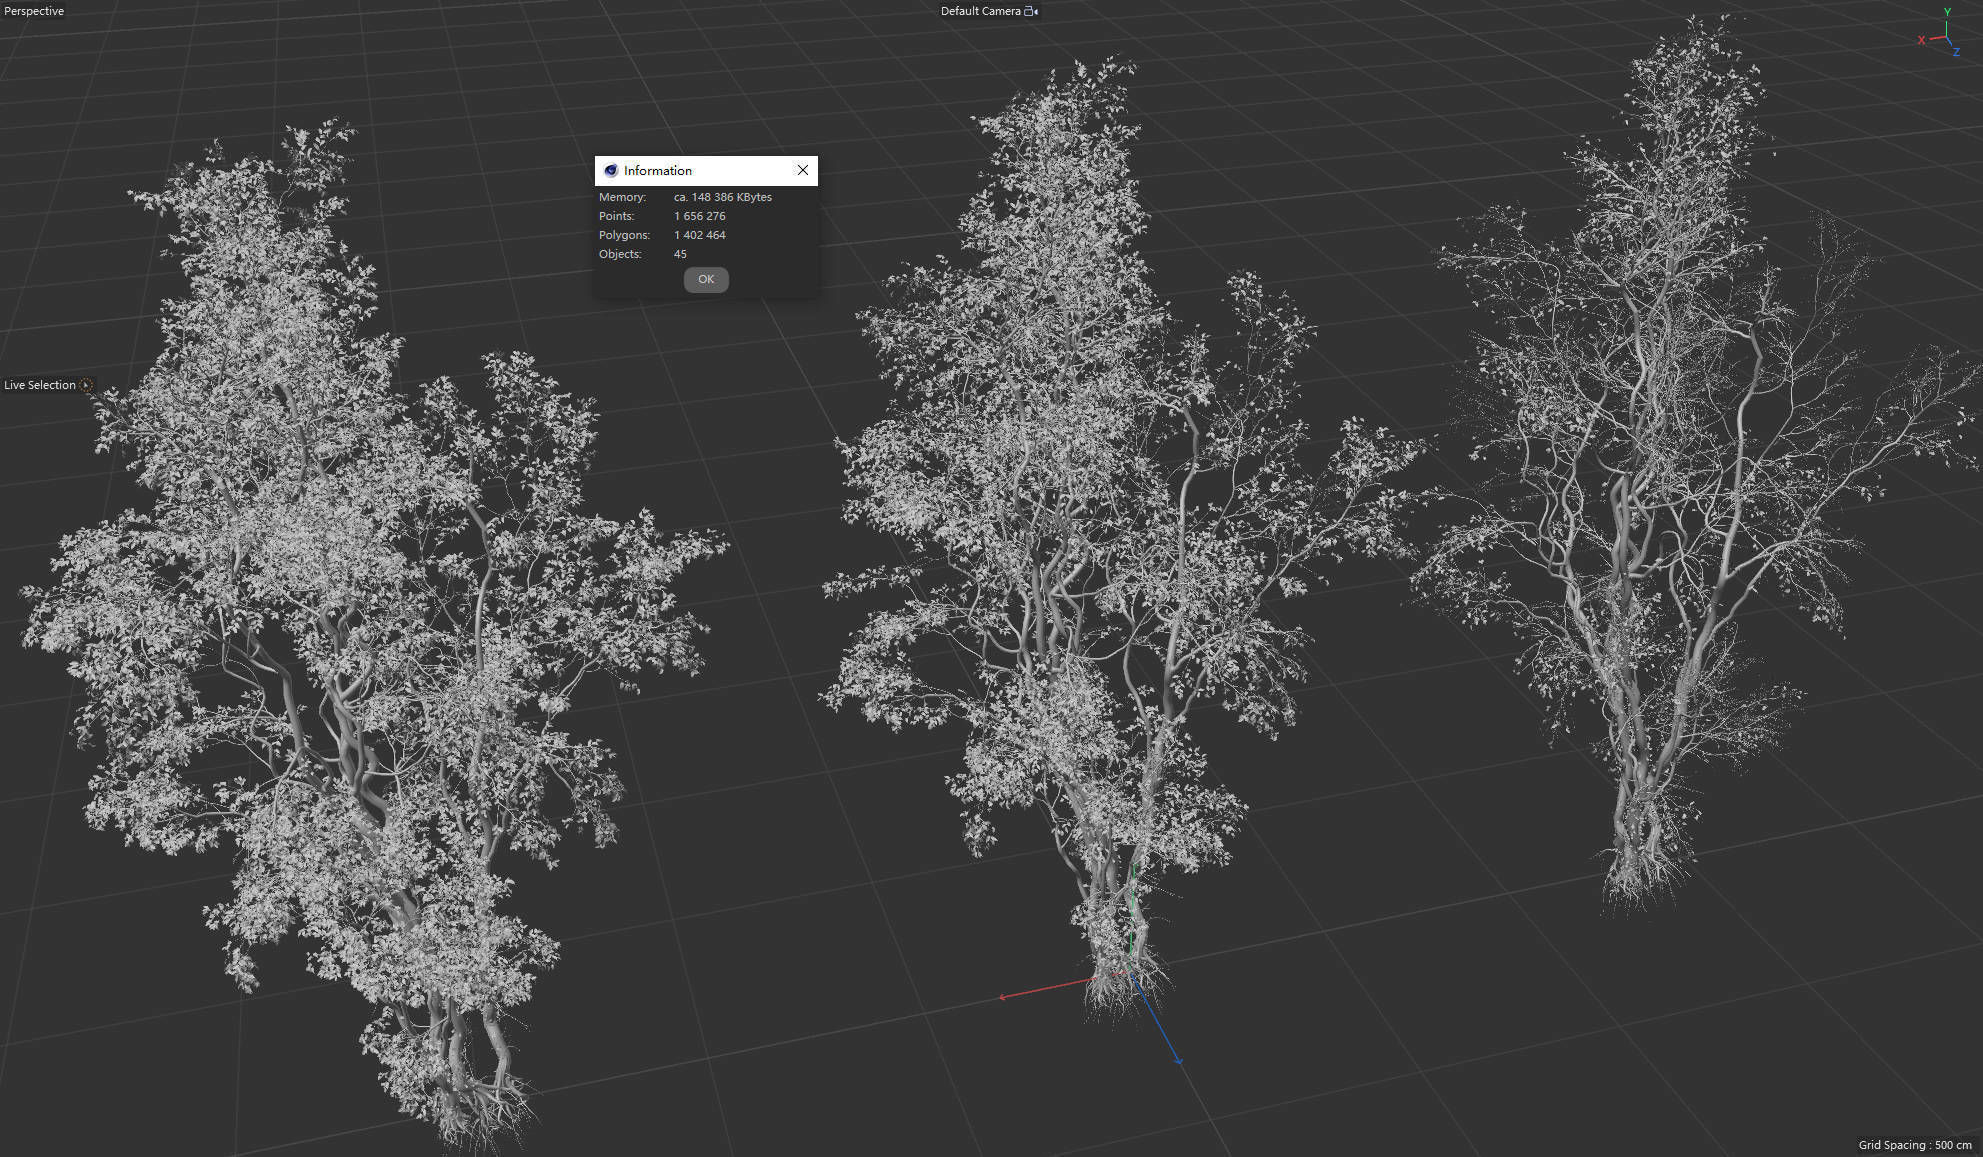Click the Information dialog title text
The image size is (1983, 1157).
pos(658,170)
